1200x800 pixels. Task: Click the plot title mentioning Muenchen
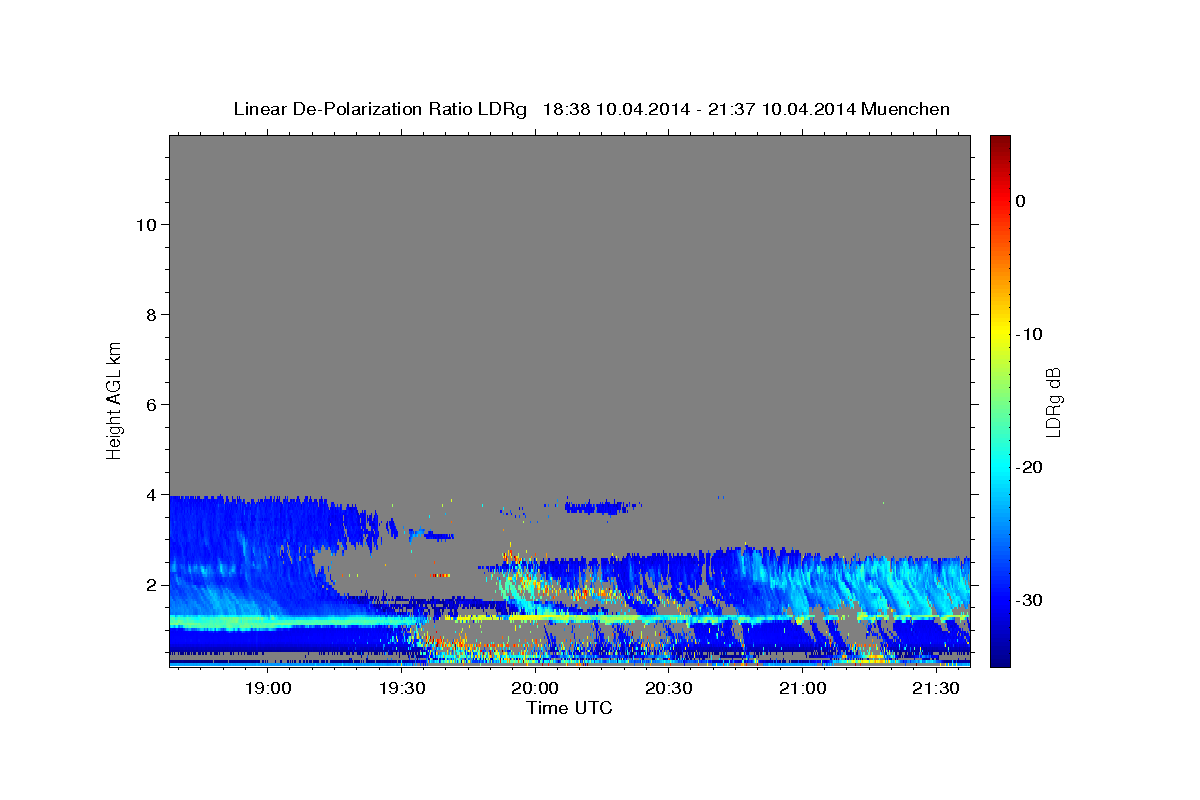pyautogui.click(x=591, y=109)
